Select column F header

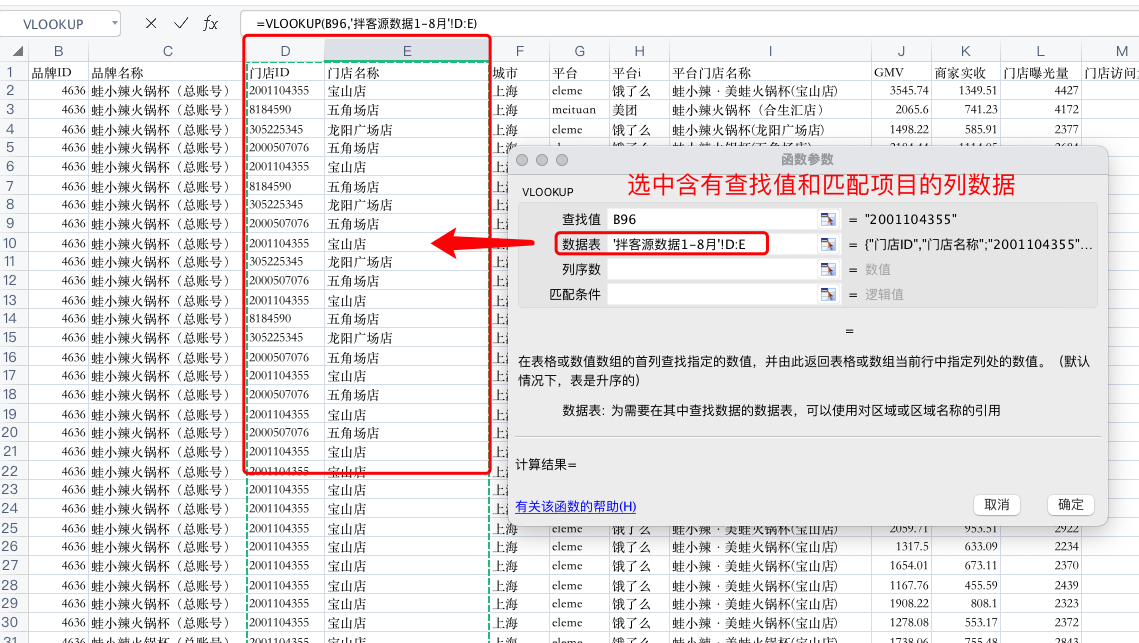click(519, 52)
